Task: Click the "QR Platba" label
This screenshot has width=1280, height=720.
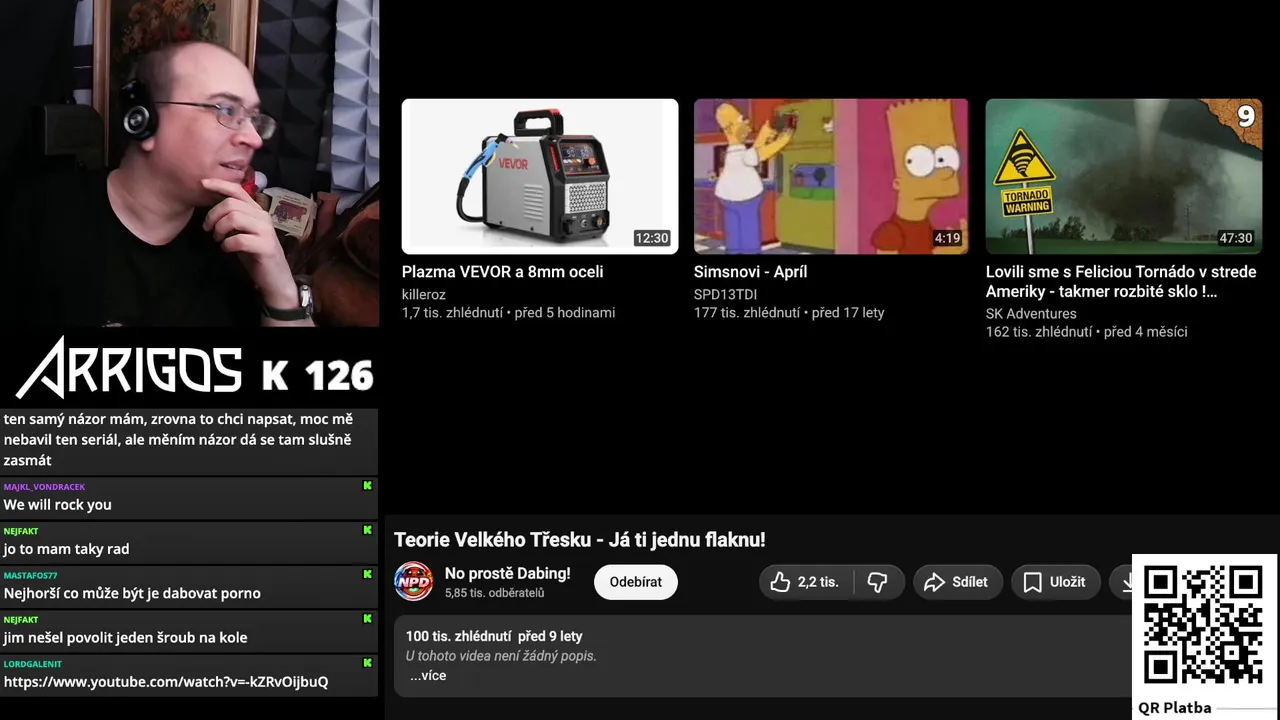Action: pos(1175,708)
